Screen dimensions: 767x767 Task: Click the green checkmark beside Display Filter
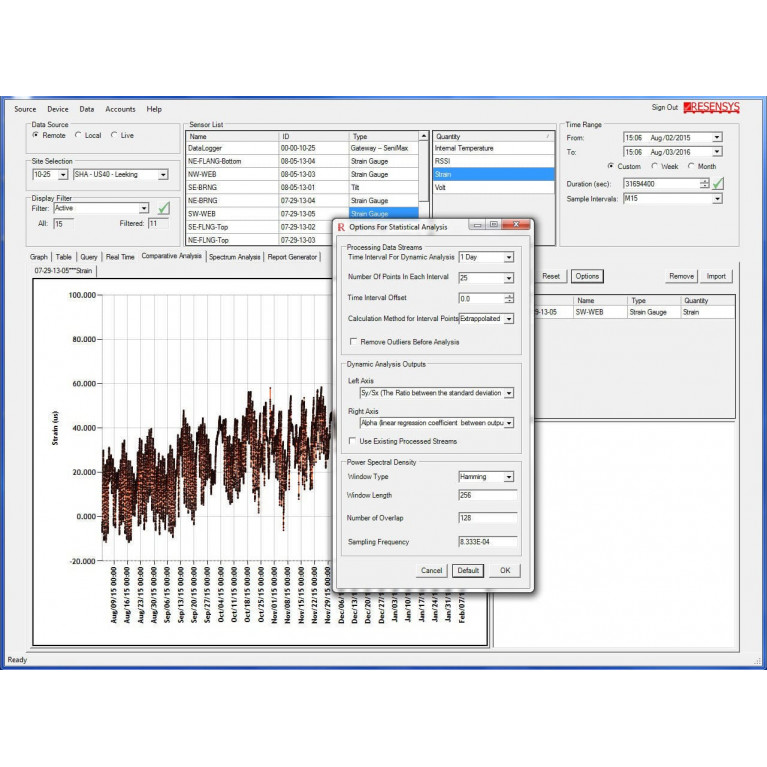pos(164,208)
